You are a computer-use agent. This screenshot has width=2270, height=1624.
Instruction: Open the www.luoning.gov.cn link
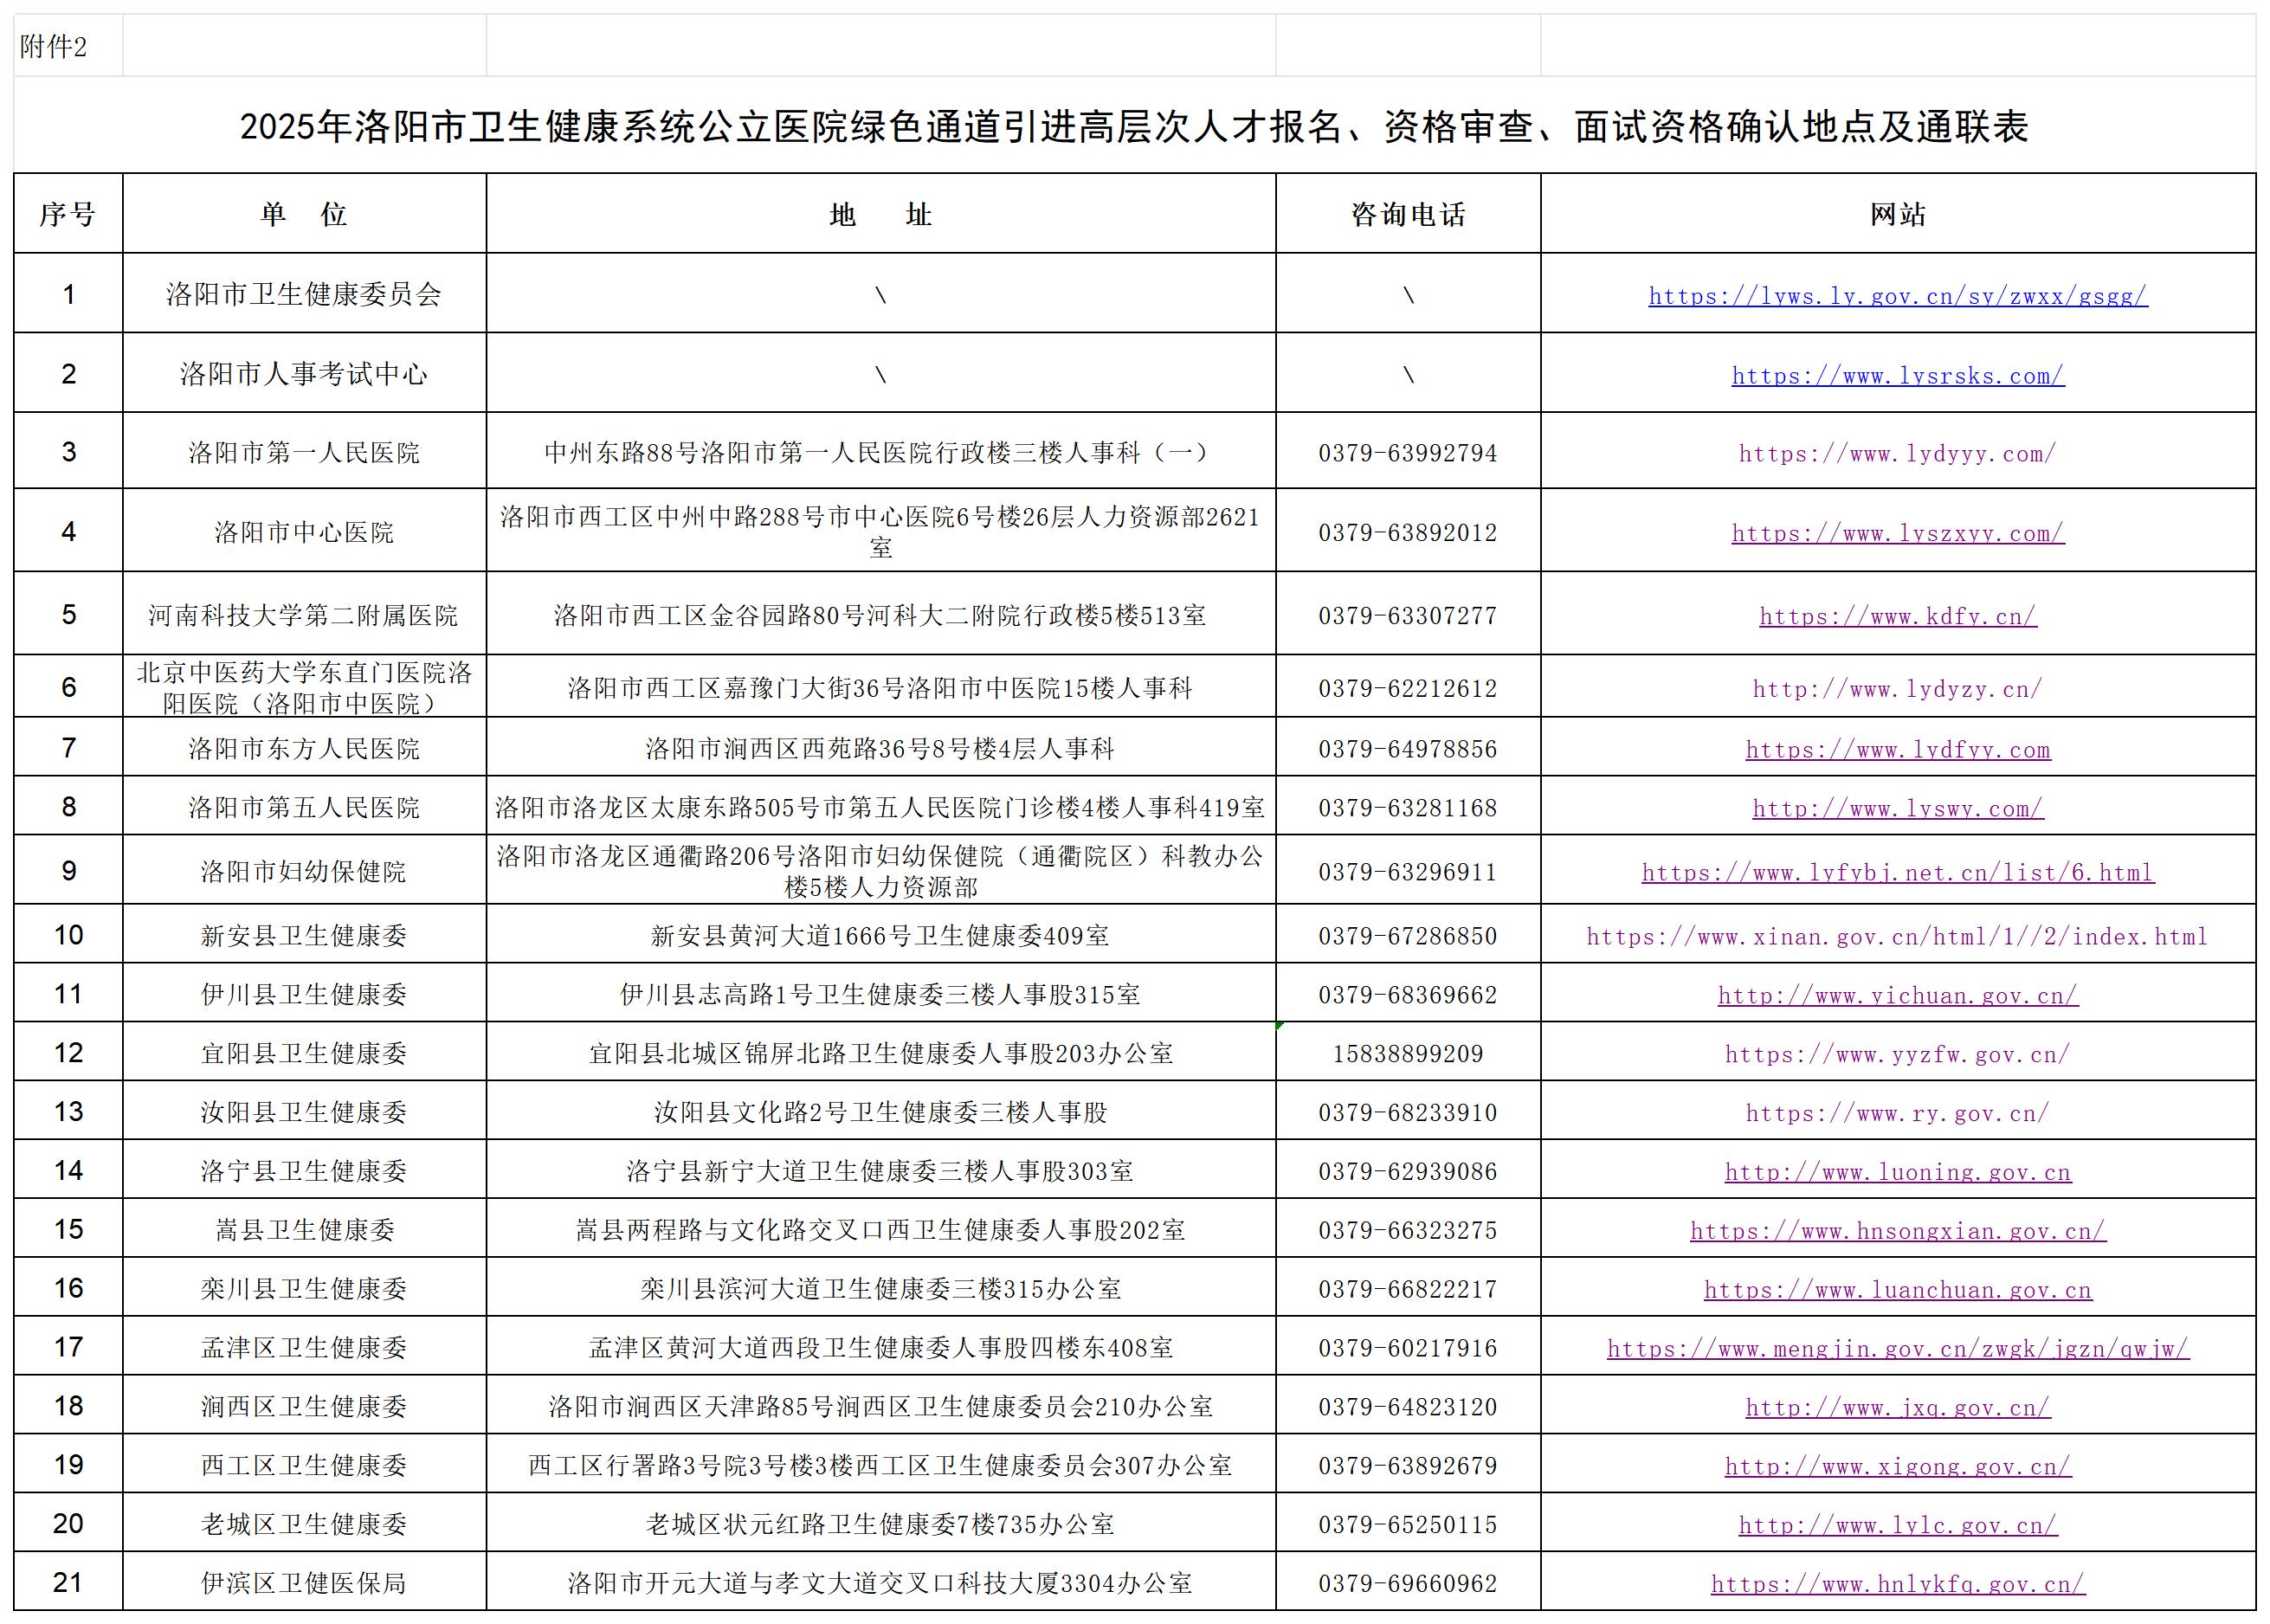[x=1897, y=1172]
